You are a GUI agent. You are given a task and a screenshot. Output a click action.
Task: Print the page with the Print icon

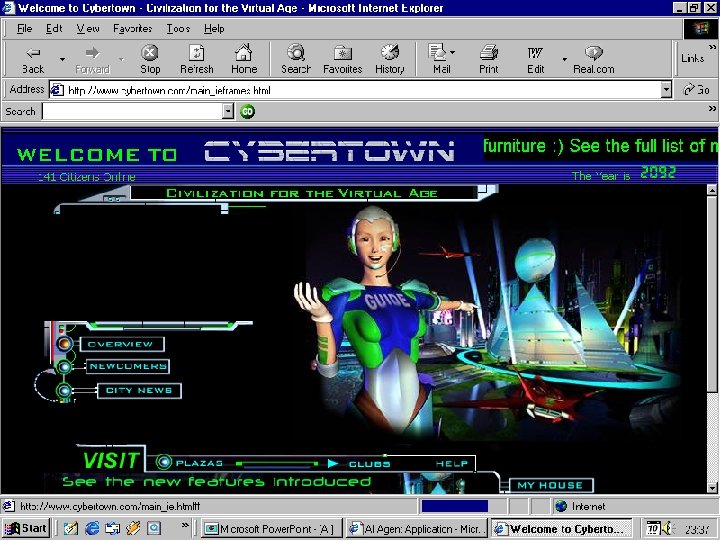pos(489,60)
